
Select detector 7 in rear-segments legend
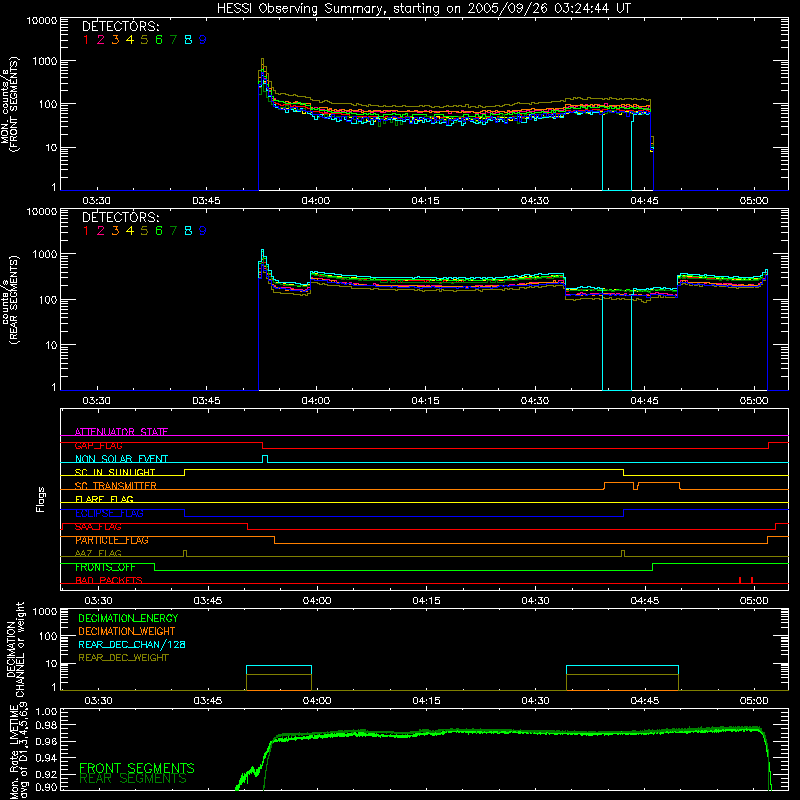[x=173, y=231]
